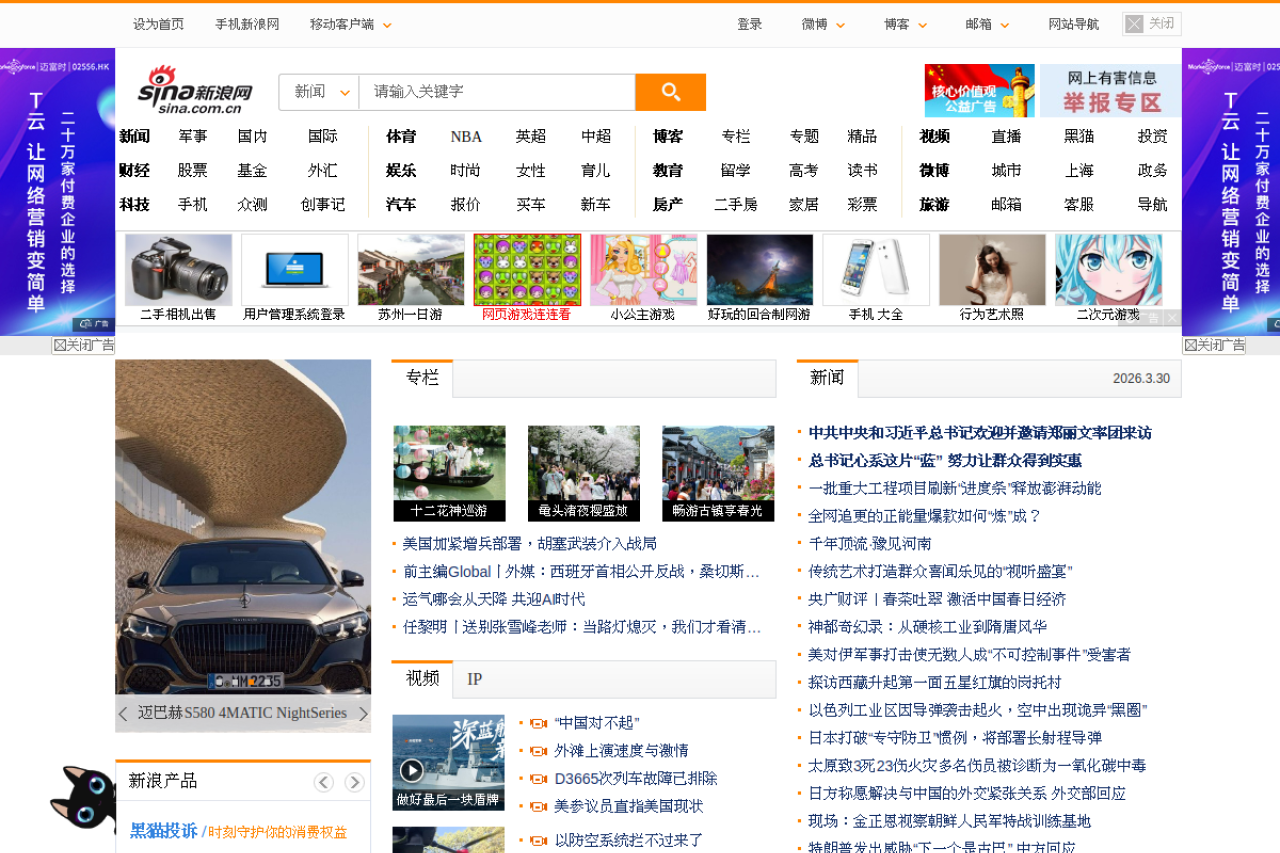Open the 微博 dropdown in top bar

tap(823, 24)
